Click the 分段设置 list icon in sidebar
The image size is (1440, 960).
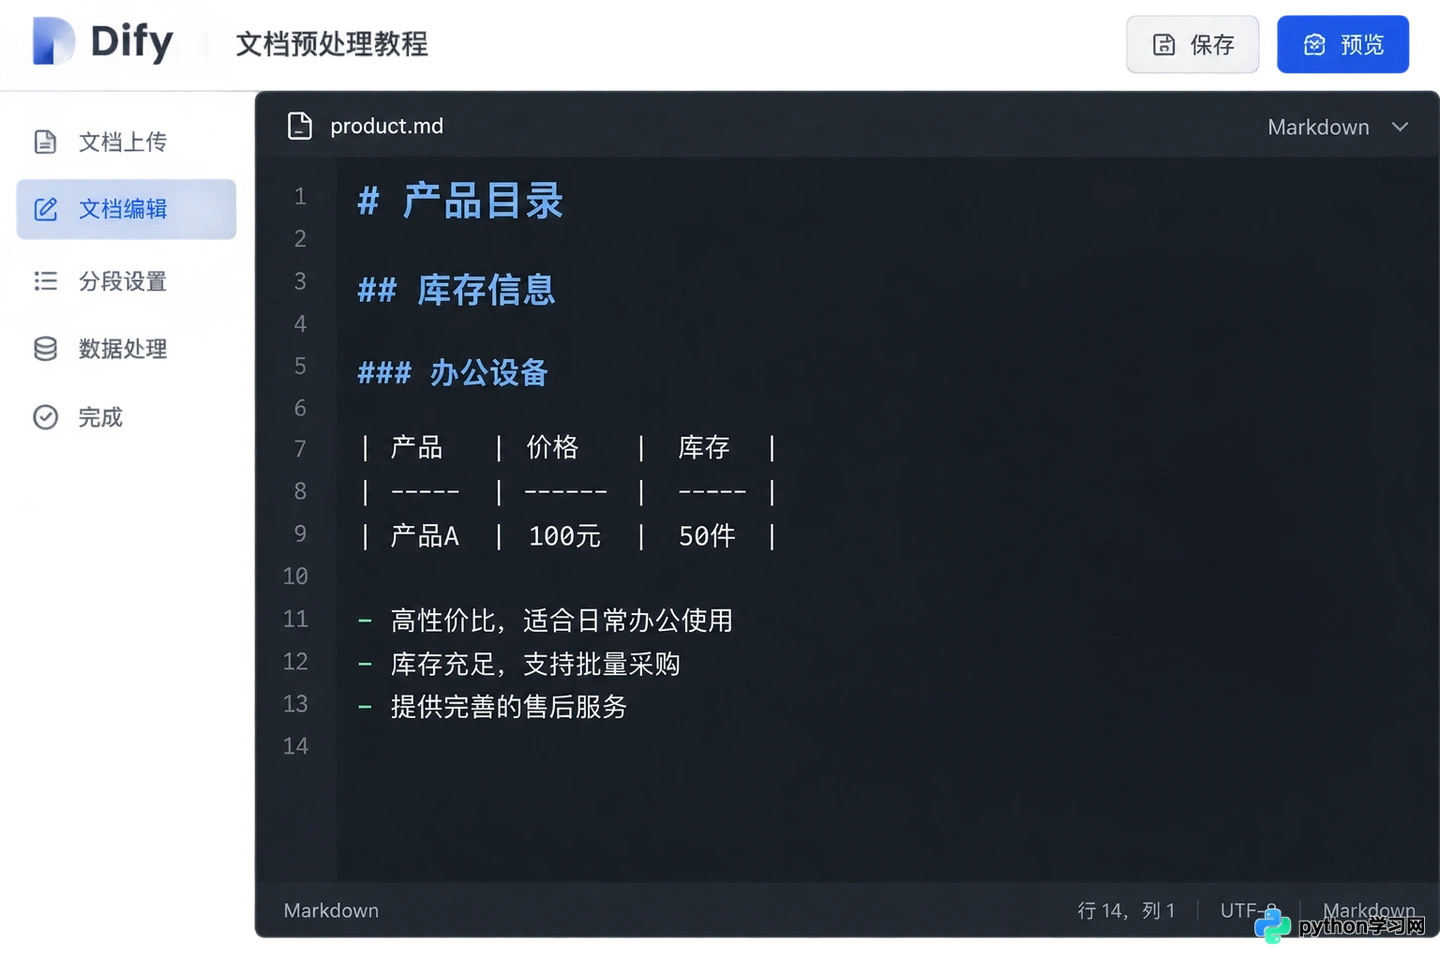coord(45,281)
